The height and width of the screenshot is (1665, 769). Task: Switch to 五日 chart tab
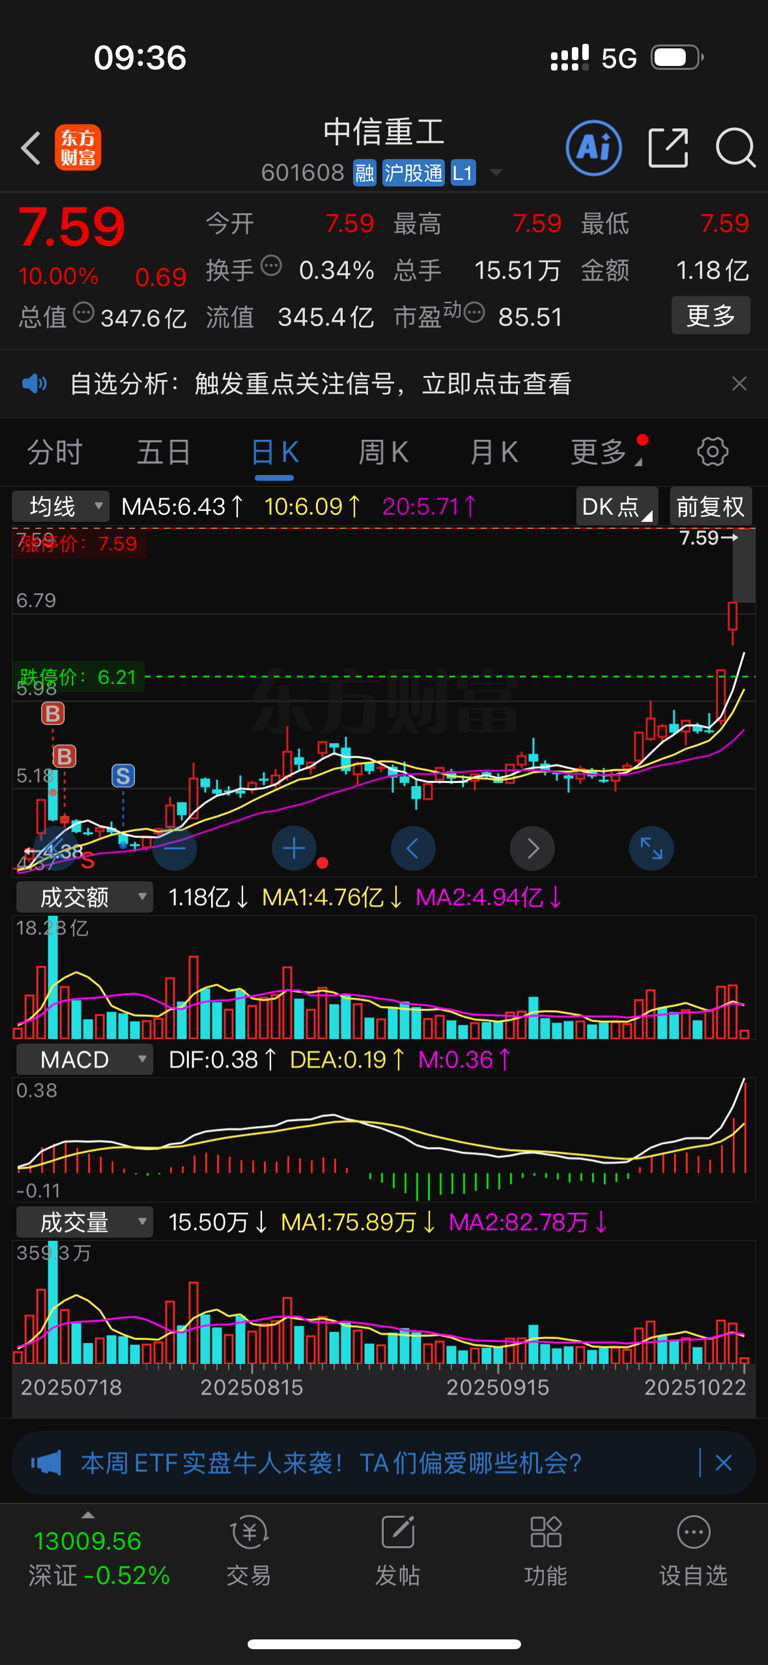pos(163,453)
